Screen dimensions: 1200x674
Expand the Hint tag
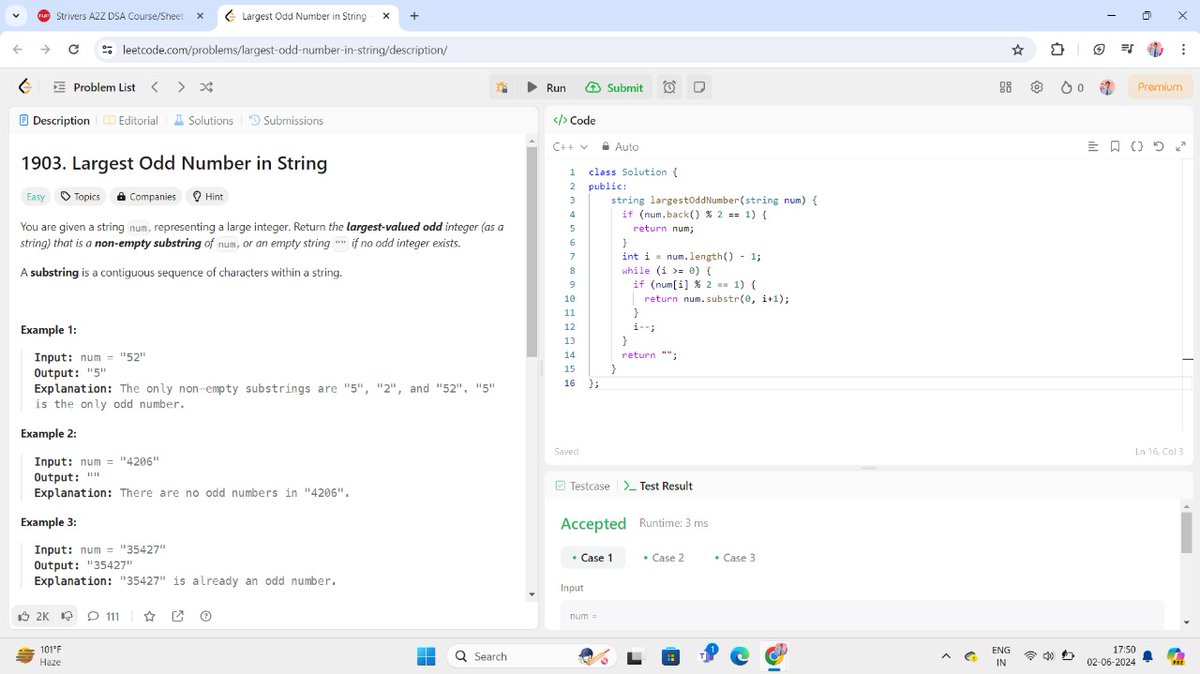[208, 197]
